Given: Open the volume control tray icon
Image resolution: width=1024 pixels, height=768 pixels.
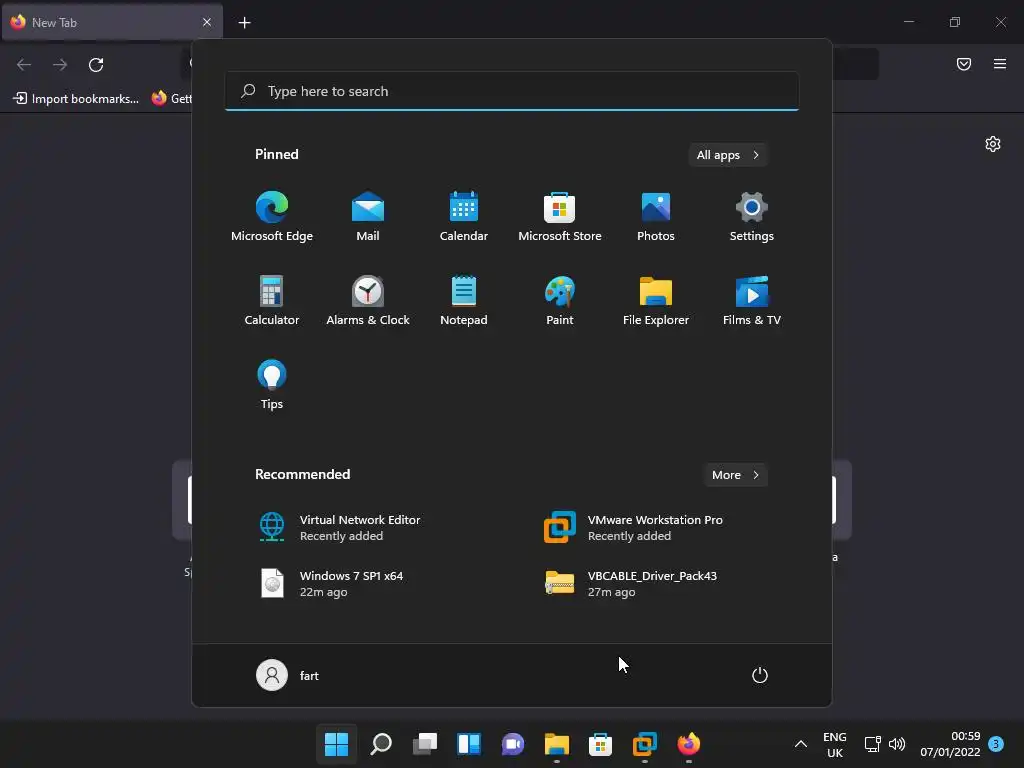Looking at the screenshot, I should 897,744.
